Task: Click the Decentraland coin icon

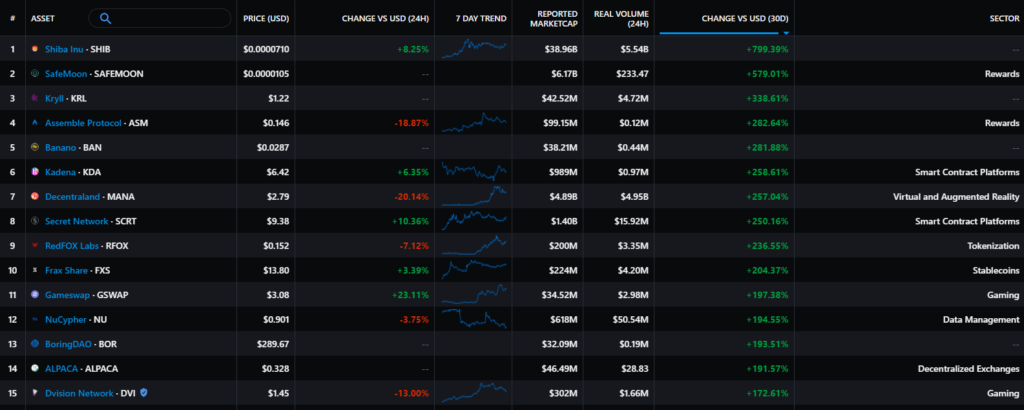Action: pyautogui.click(x=35, y=197)
